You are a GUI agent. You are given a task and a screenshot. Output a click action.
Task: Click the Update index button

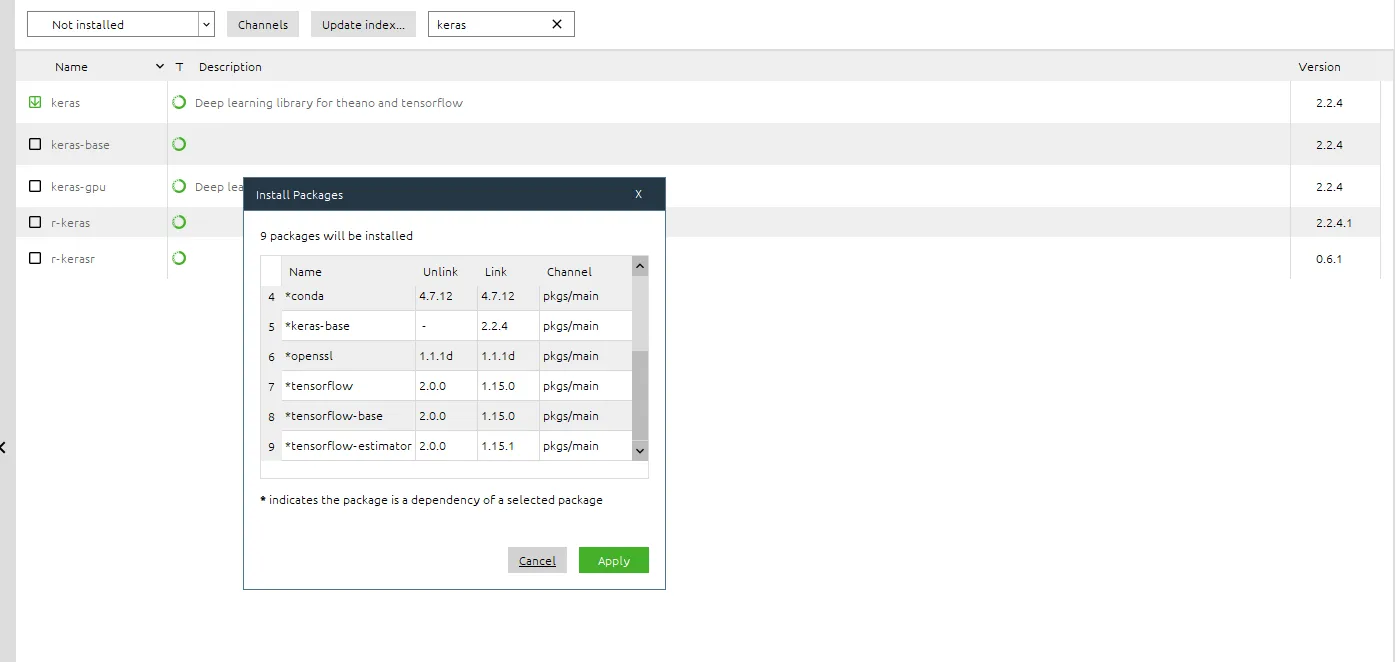point(363,24)
